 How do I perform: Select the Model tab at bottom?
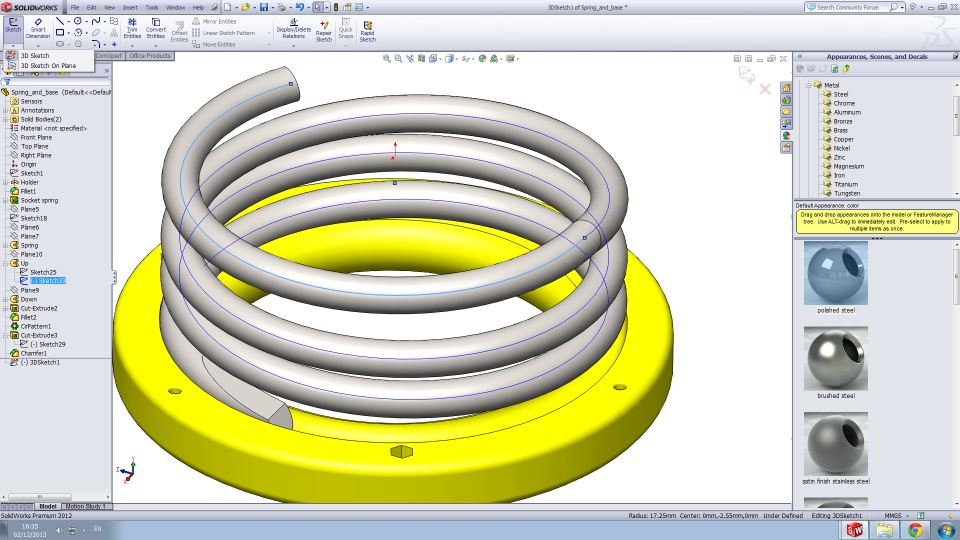47,506
